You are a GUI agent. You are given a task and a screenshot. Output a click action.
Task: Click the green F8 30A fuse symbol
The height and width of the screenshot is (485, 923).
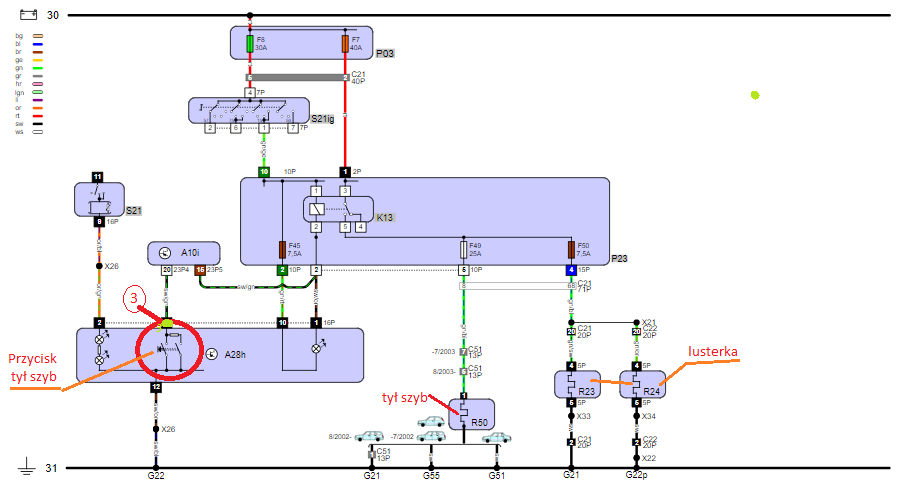(249, 44)
